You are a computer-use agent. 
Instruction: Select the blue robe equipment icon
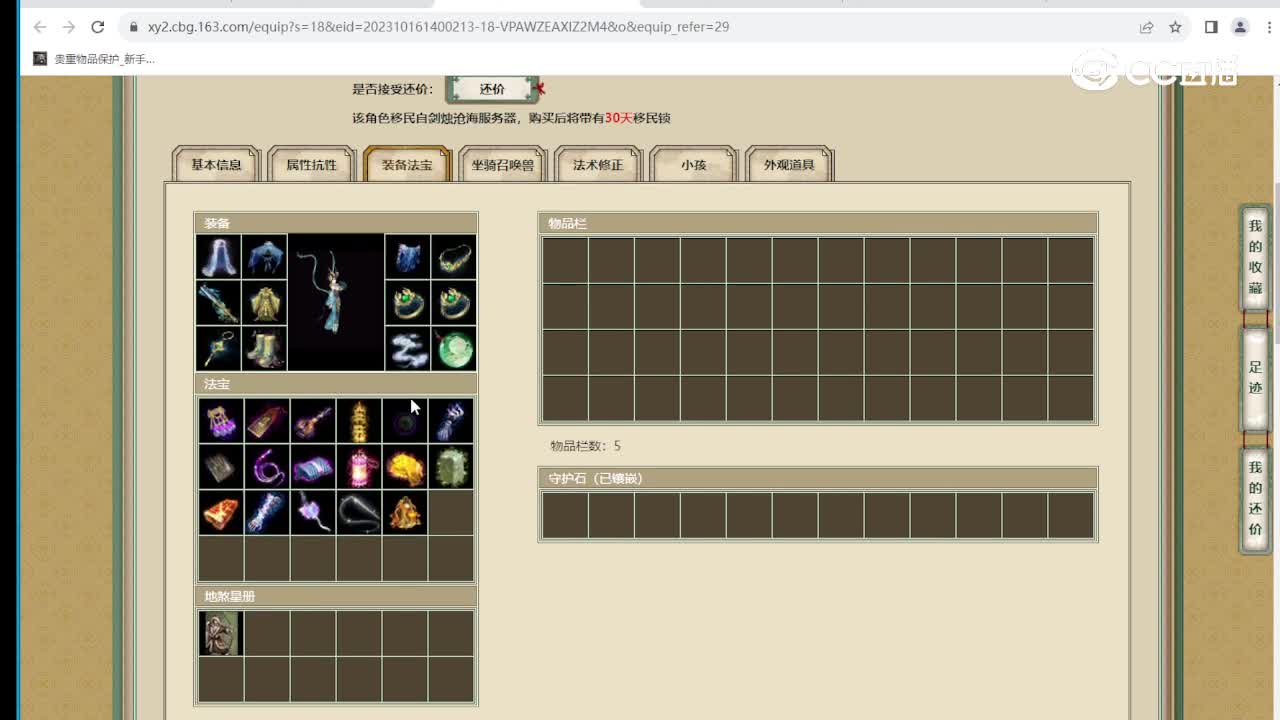point(265,257)
